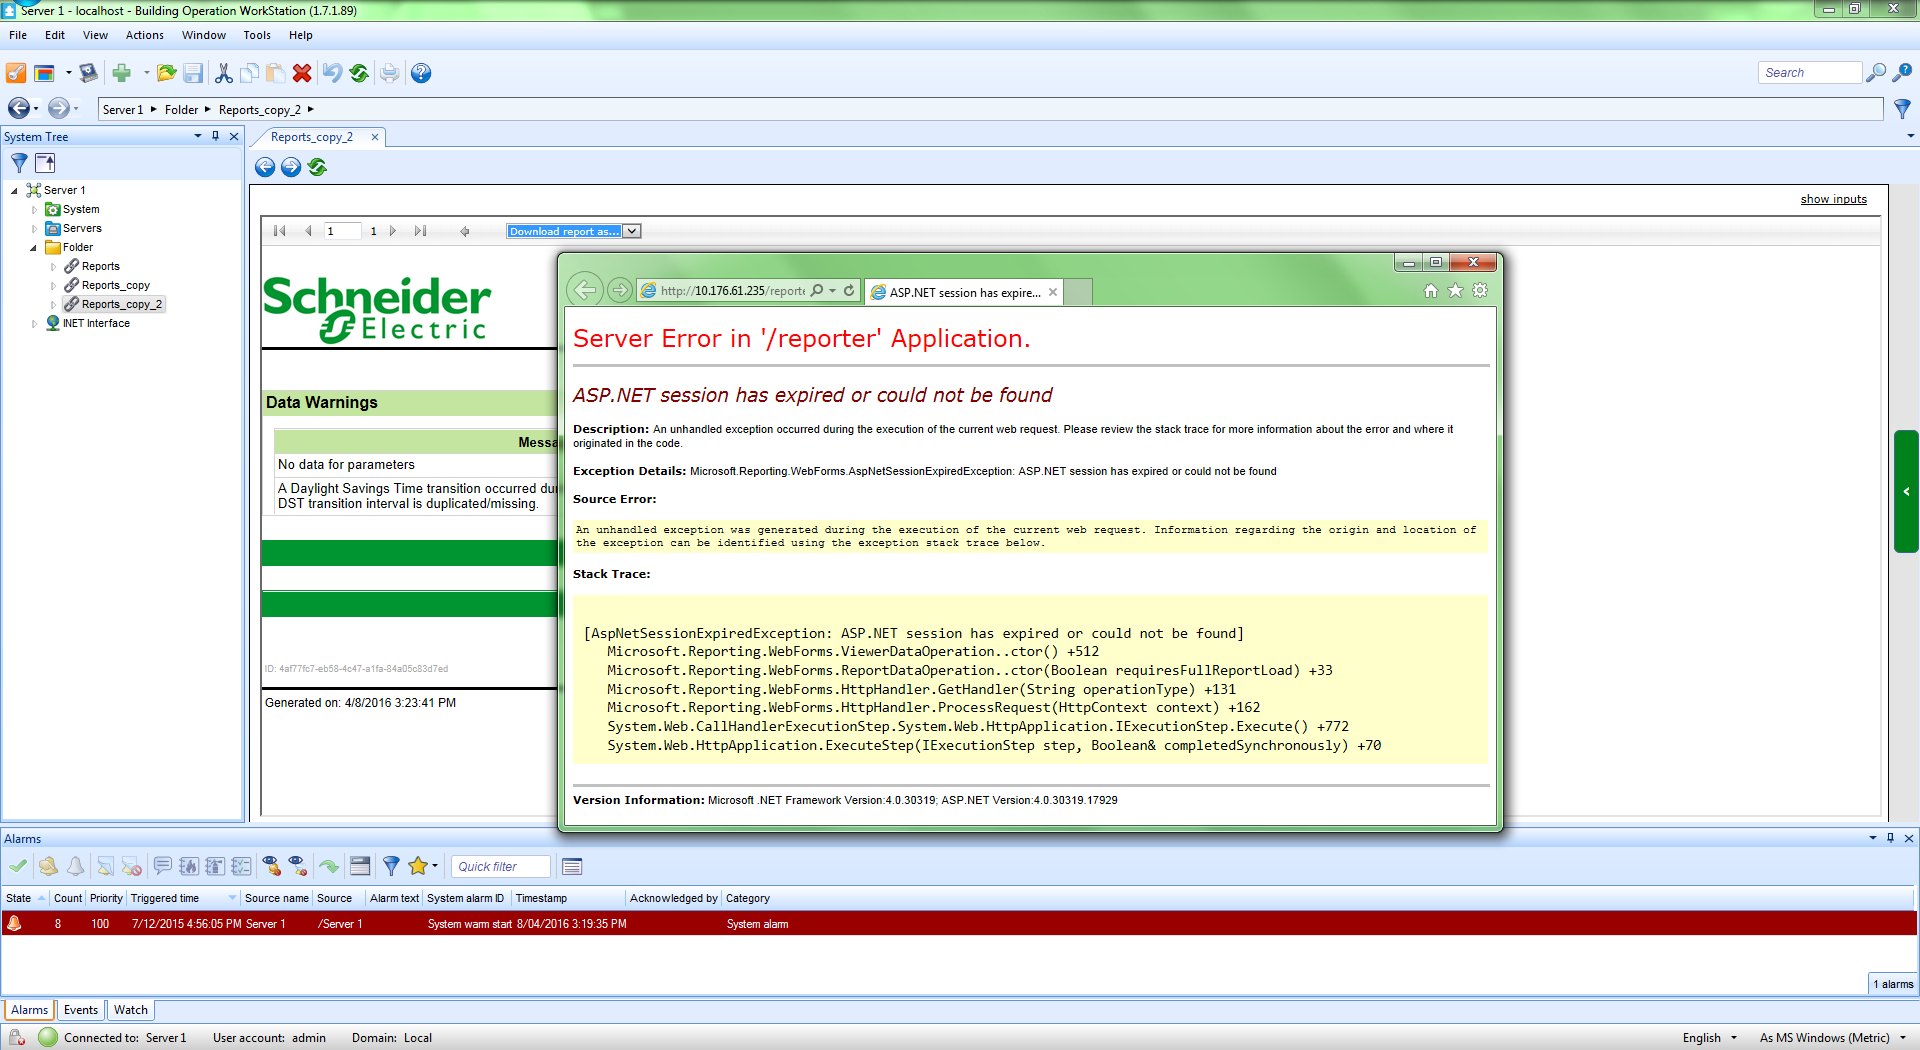Image resolution: width=1920 pixels, height=1050 pixels.
Task: Click the Print icon in toolbar
Action: (x=390, y=73)
